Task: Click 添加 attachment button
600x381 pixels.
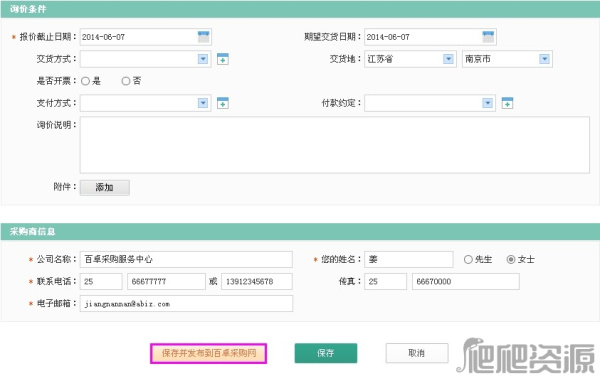Action: (104, 187)
